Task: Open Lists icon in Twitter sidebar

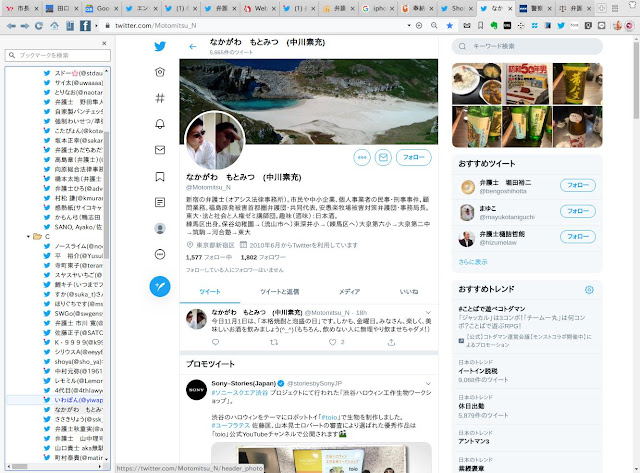Action: tap(160, 202)
